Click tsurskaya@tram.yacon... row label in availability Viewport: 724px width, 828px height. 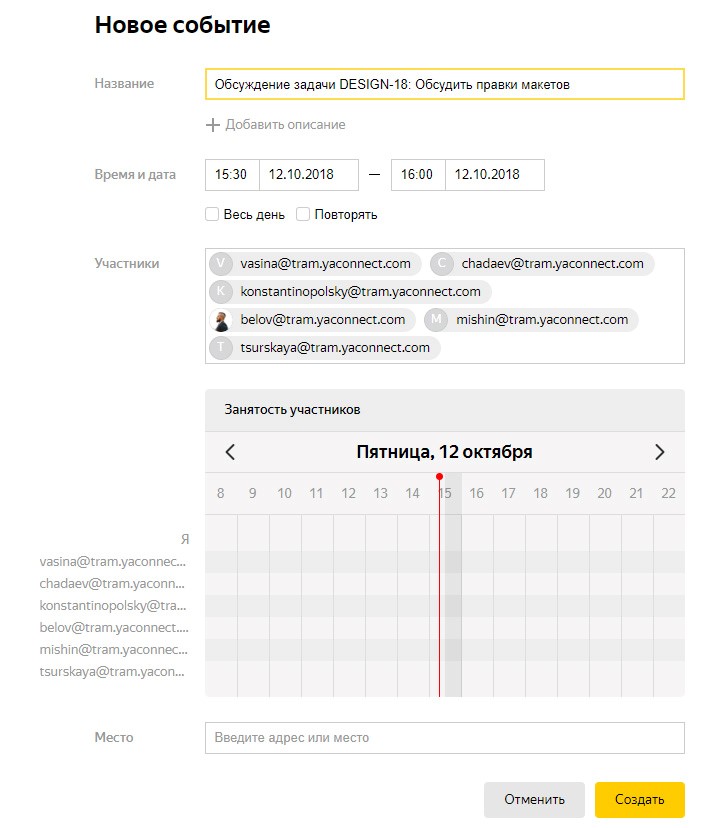click(x=112, y=672)
